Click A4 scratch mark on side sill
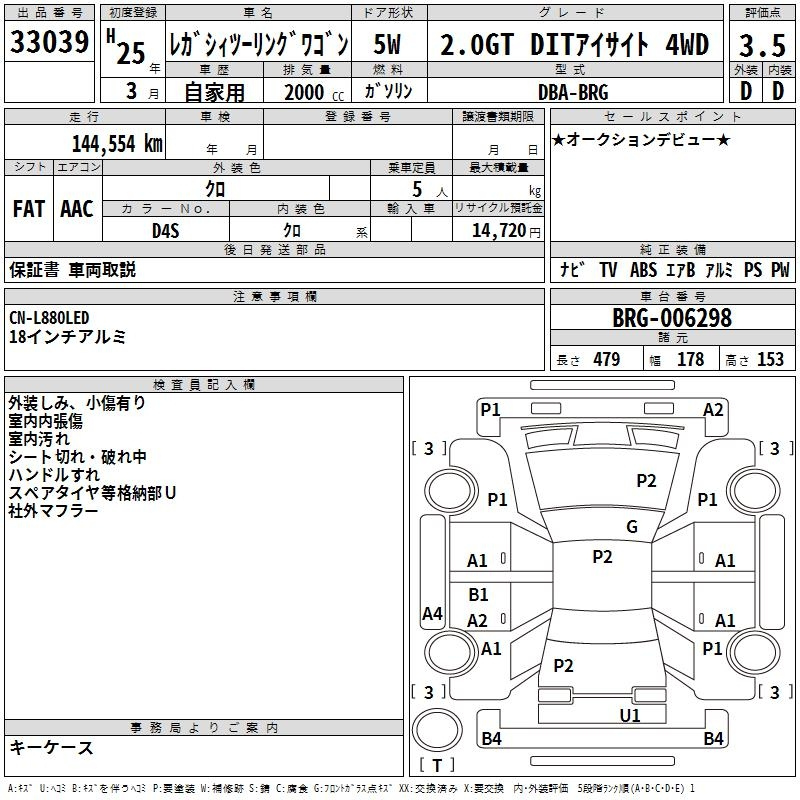Viewport: 800px width, 800px height. pos(432,613)
